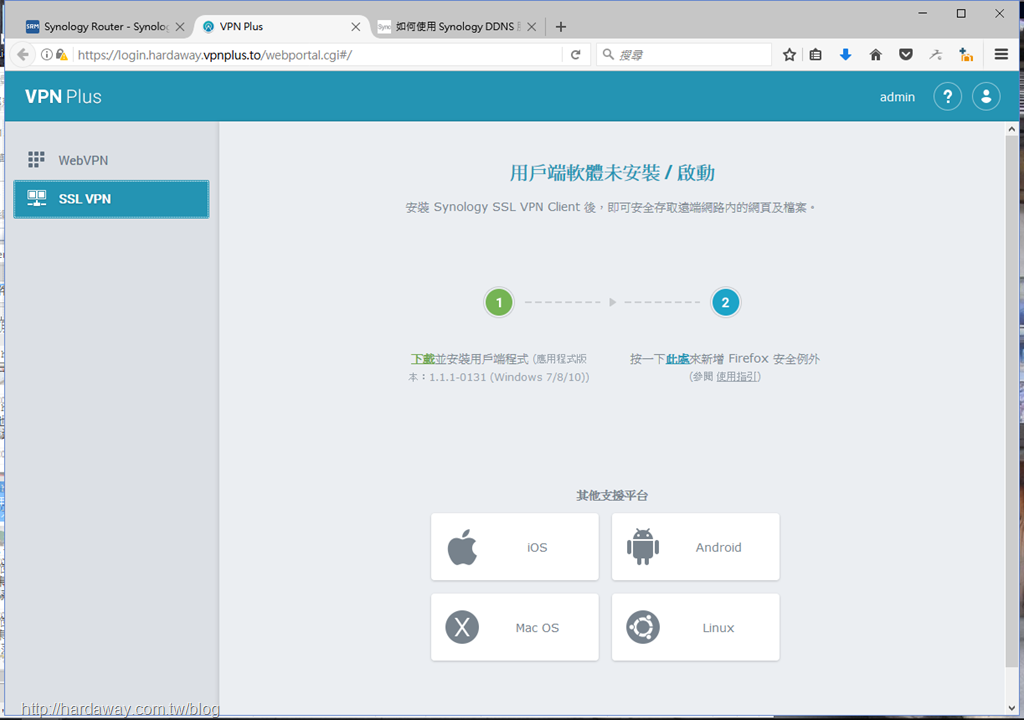Focus the browser address bar URL
This screenshot has width=1024, height=720.
[317, 55]
